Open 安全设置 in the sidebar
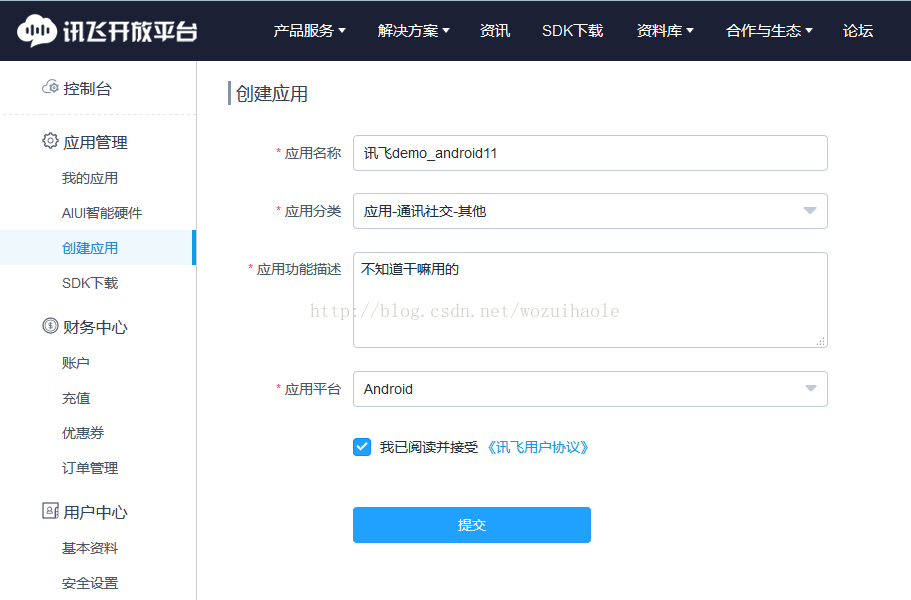The height and width of the screenshot is (600, 911). click(90, 583)
